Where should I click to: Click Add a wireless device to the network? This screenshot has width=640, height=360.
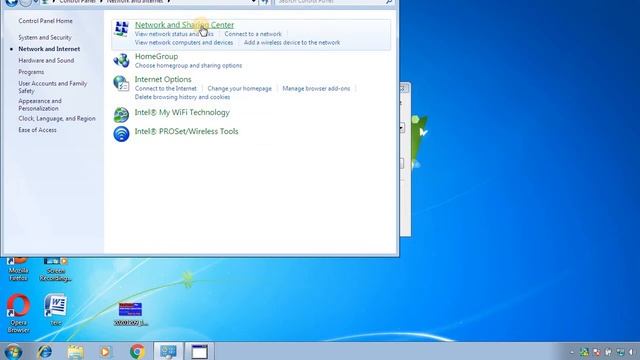pyautogui.click(x=292, y=42)
